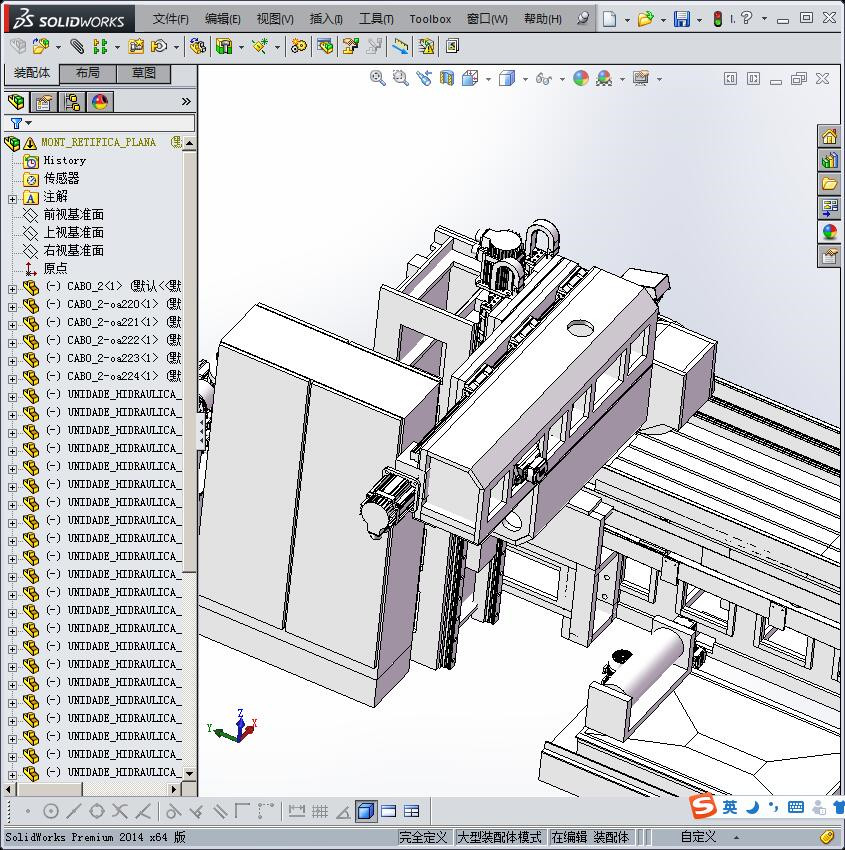Click the Zoom to Fit magnifier icon
The height and width of the screenshot is (850, 845).
(377, 78)
